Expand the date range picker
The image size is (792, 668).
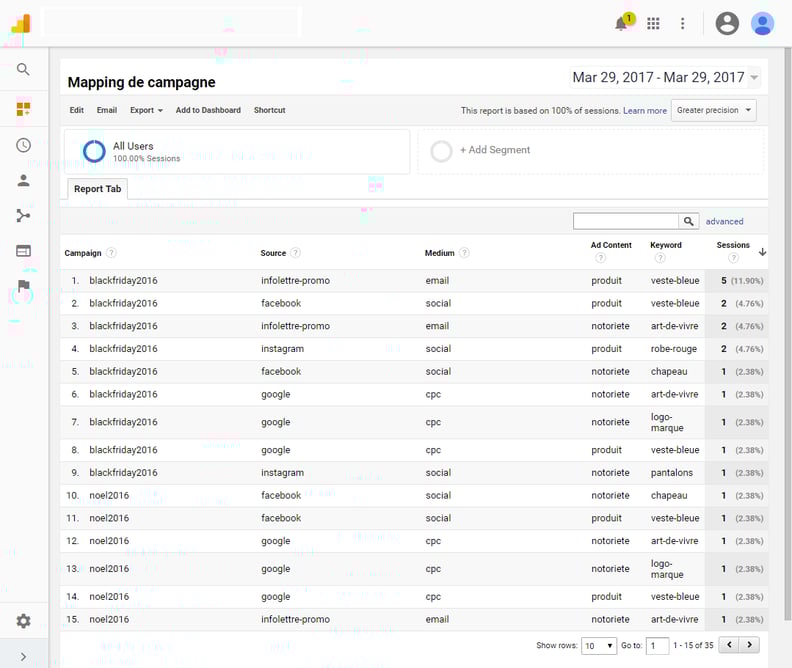665,78
